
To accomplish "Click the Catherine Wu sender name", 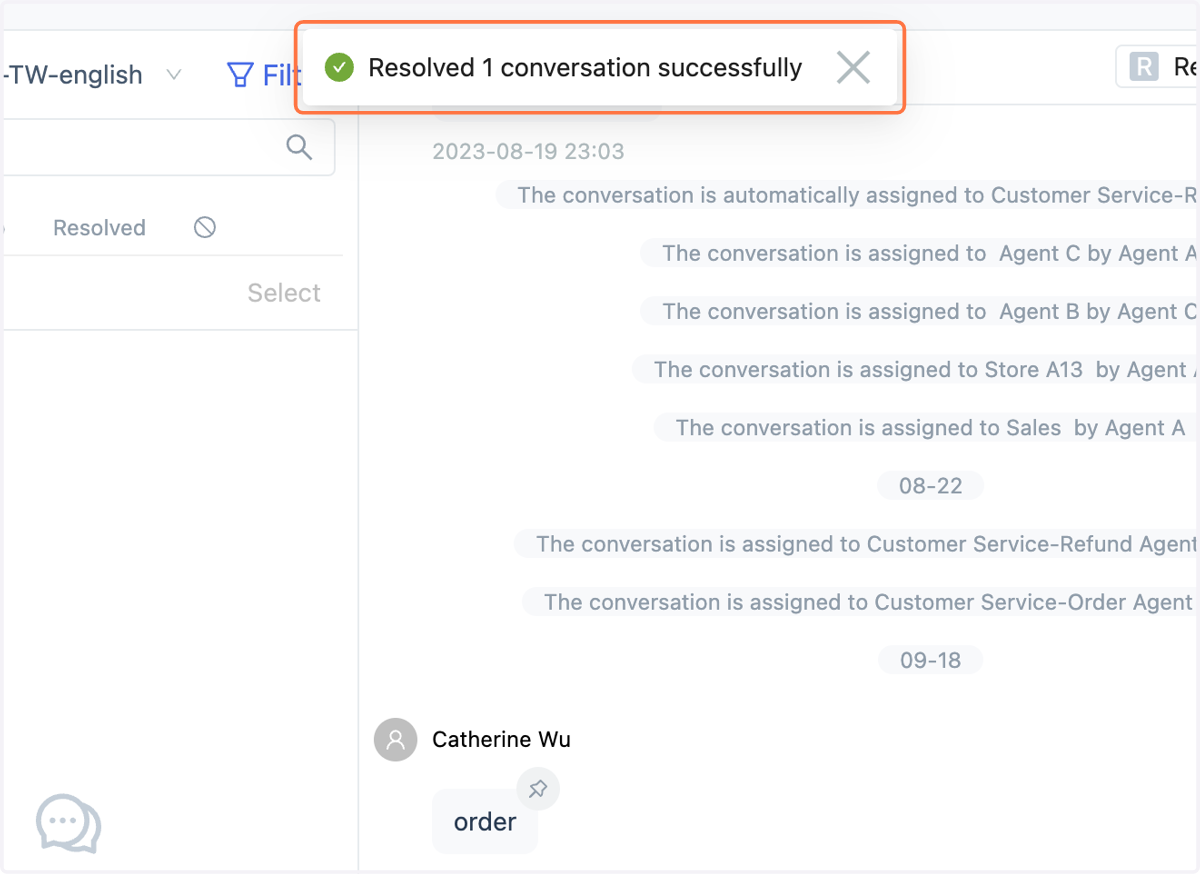I will [x=501, y=740].
